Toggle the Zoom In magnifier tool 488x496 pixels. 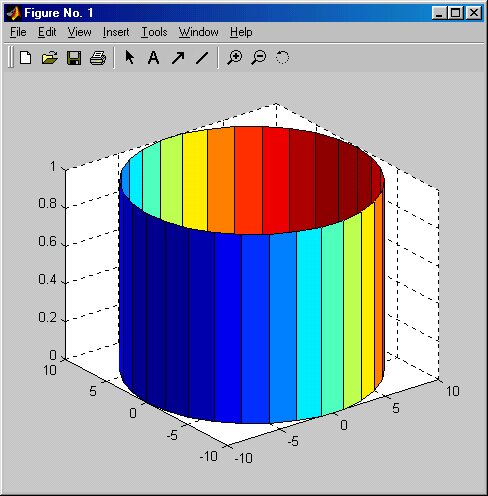234,58
